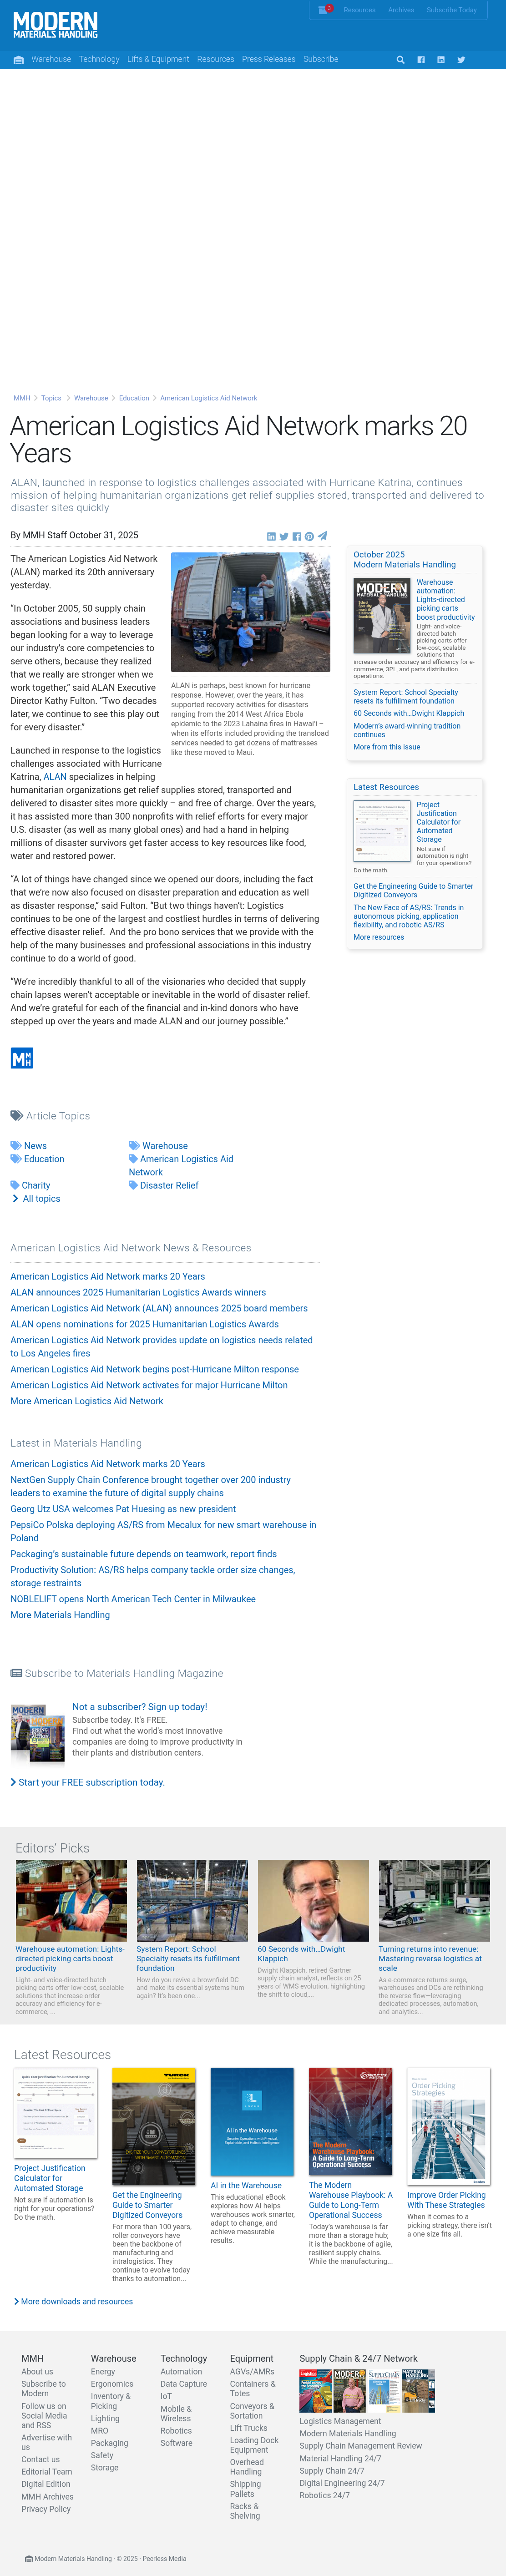506x2576 pixels.
Task: Open Logistics Management footer link
Action: [x=340, y=2421]
